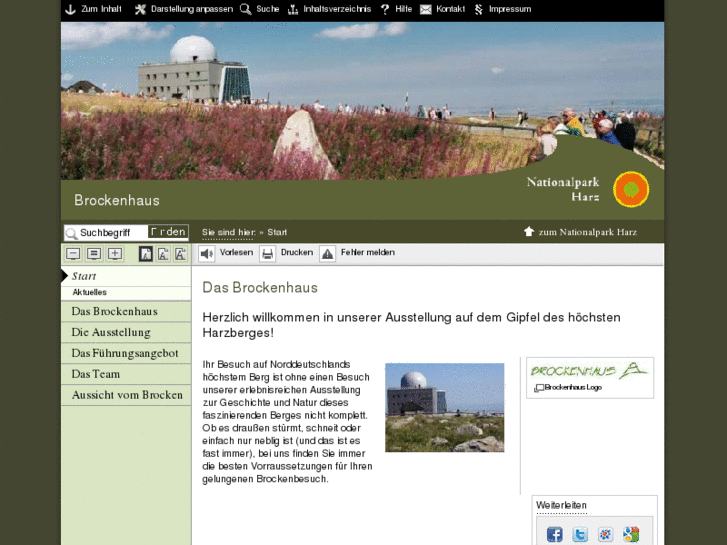Image resolution: width=727 pixels, height=545 pixels.
Task: Click the Zum Inhalt anchor icon
Action: 70,9
